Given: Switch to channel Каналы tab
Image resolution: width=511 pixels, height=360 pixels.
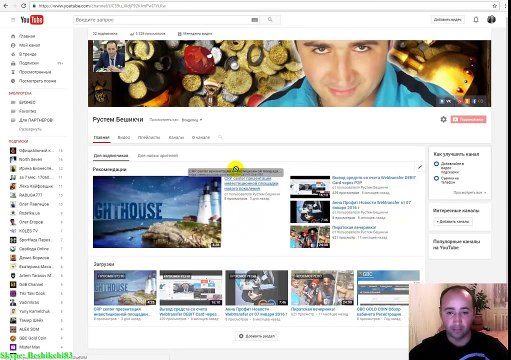Looking at the screenshot, I should pos(176,137).
